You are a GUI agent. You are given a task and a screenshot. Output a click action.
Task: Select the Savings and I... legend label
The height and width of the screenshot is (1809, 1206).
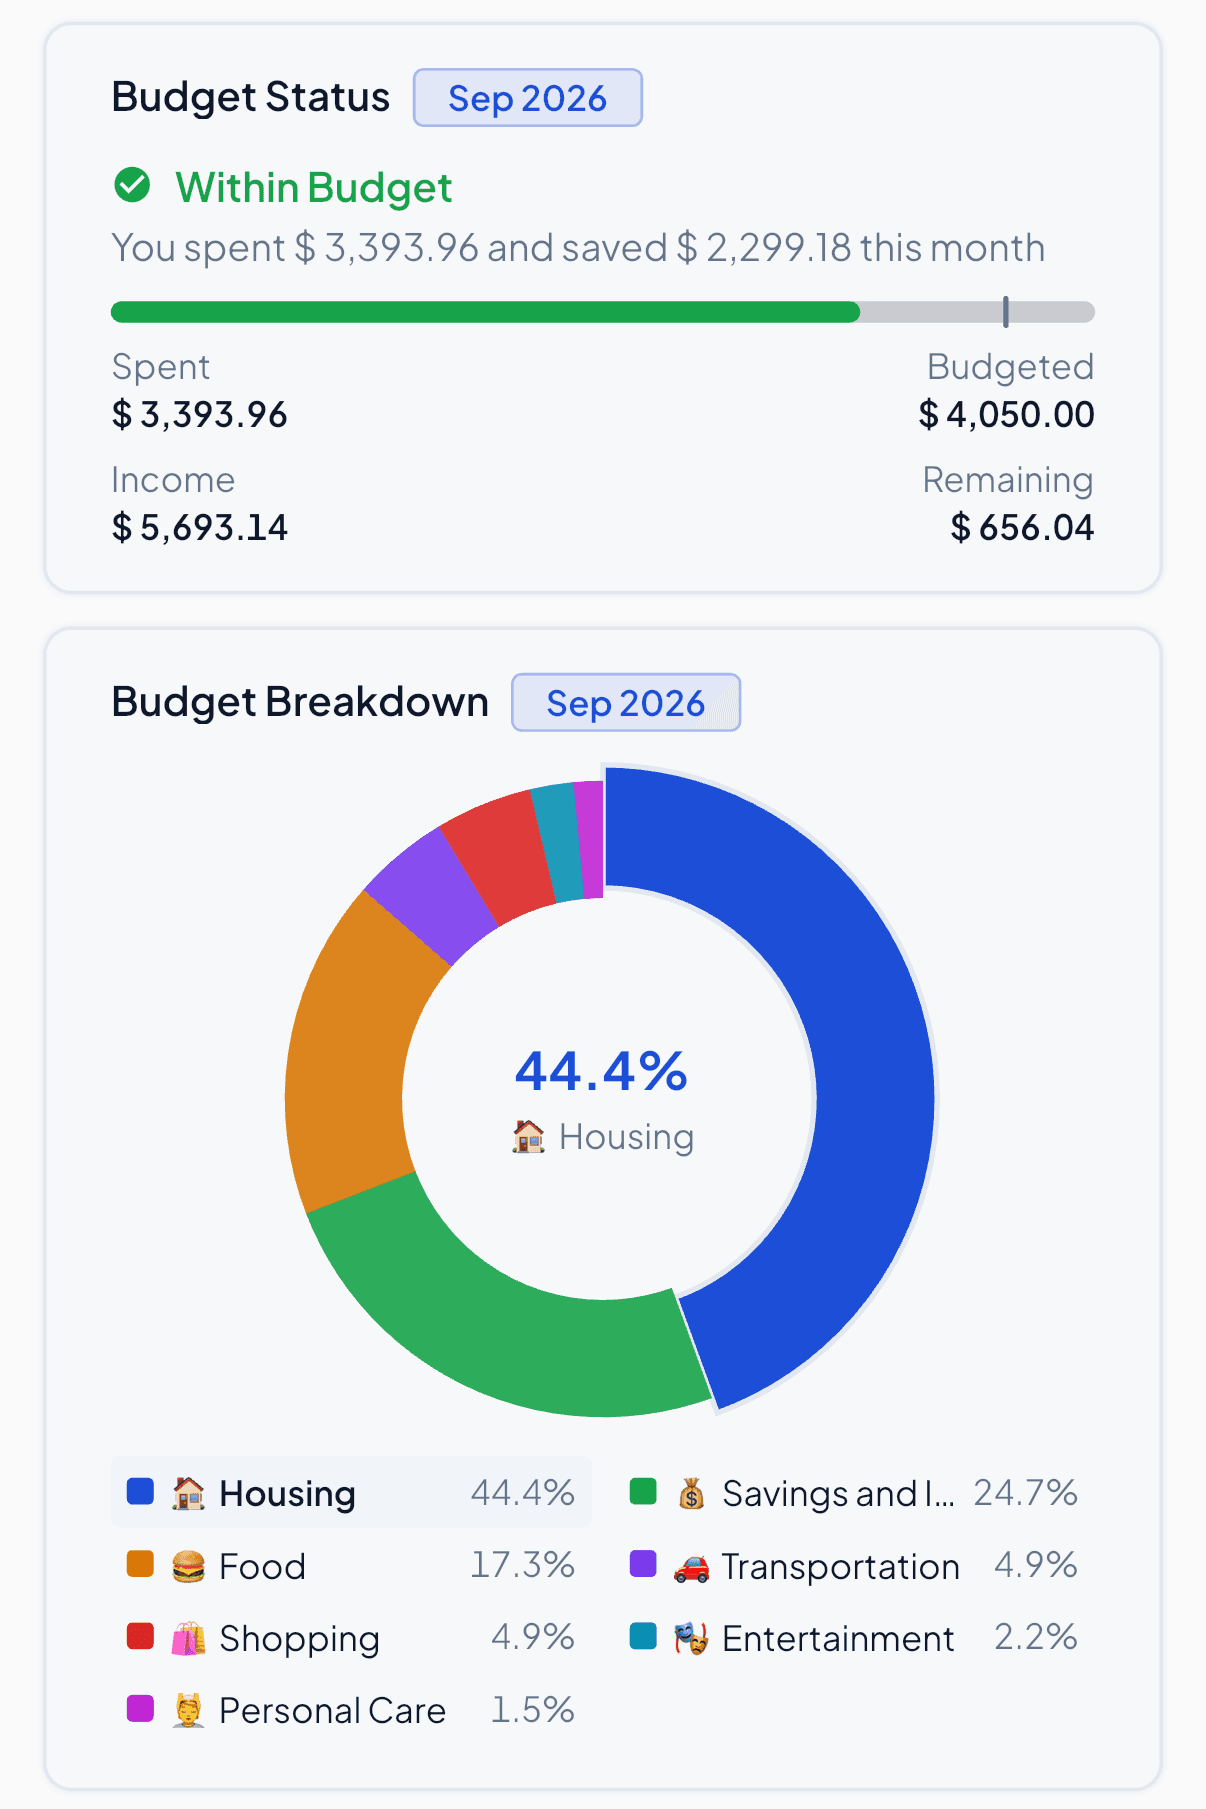(x=838, y=1493)
